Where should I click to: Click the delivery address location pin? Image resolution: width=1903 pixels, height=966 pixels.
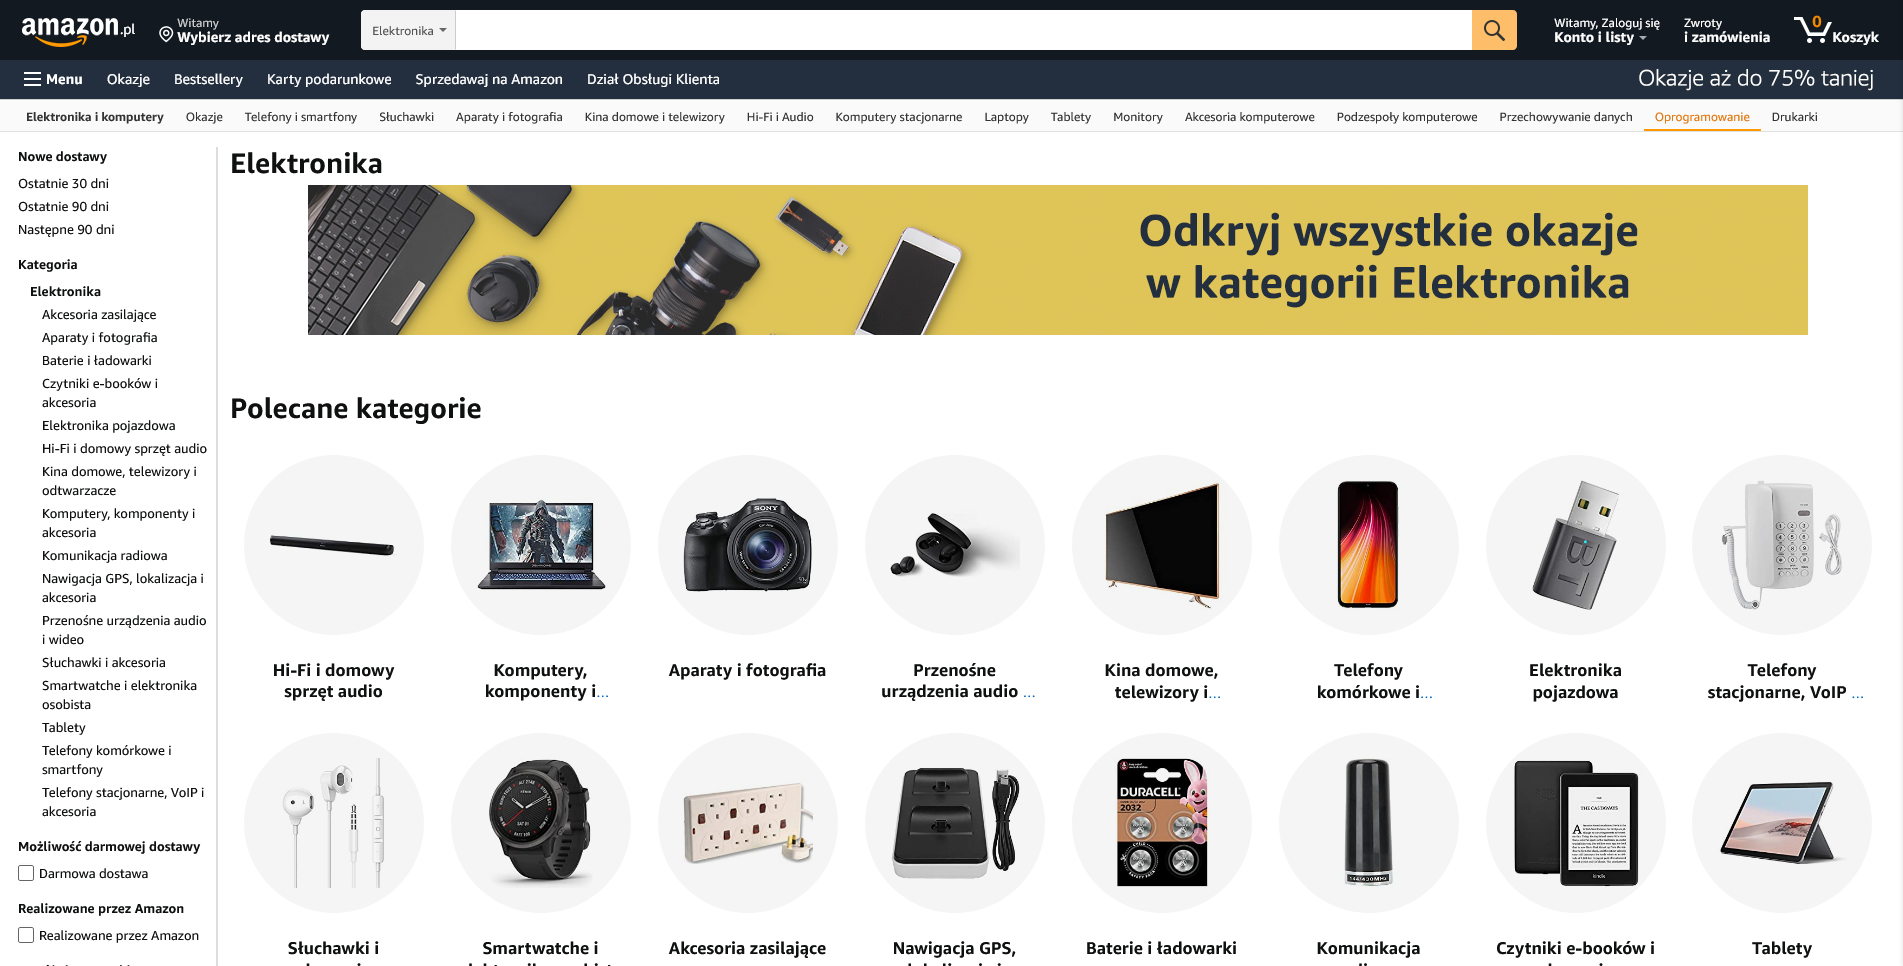[x=166, y=34]
